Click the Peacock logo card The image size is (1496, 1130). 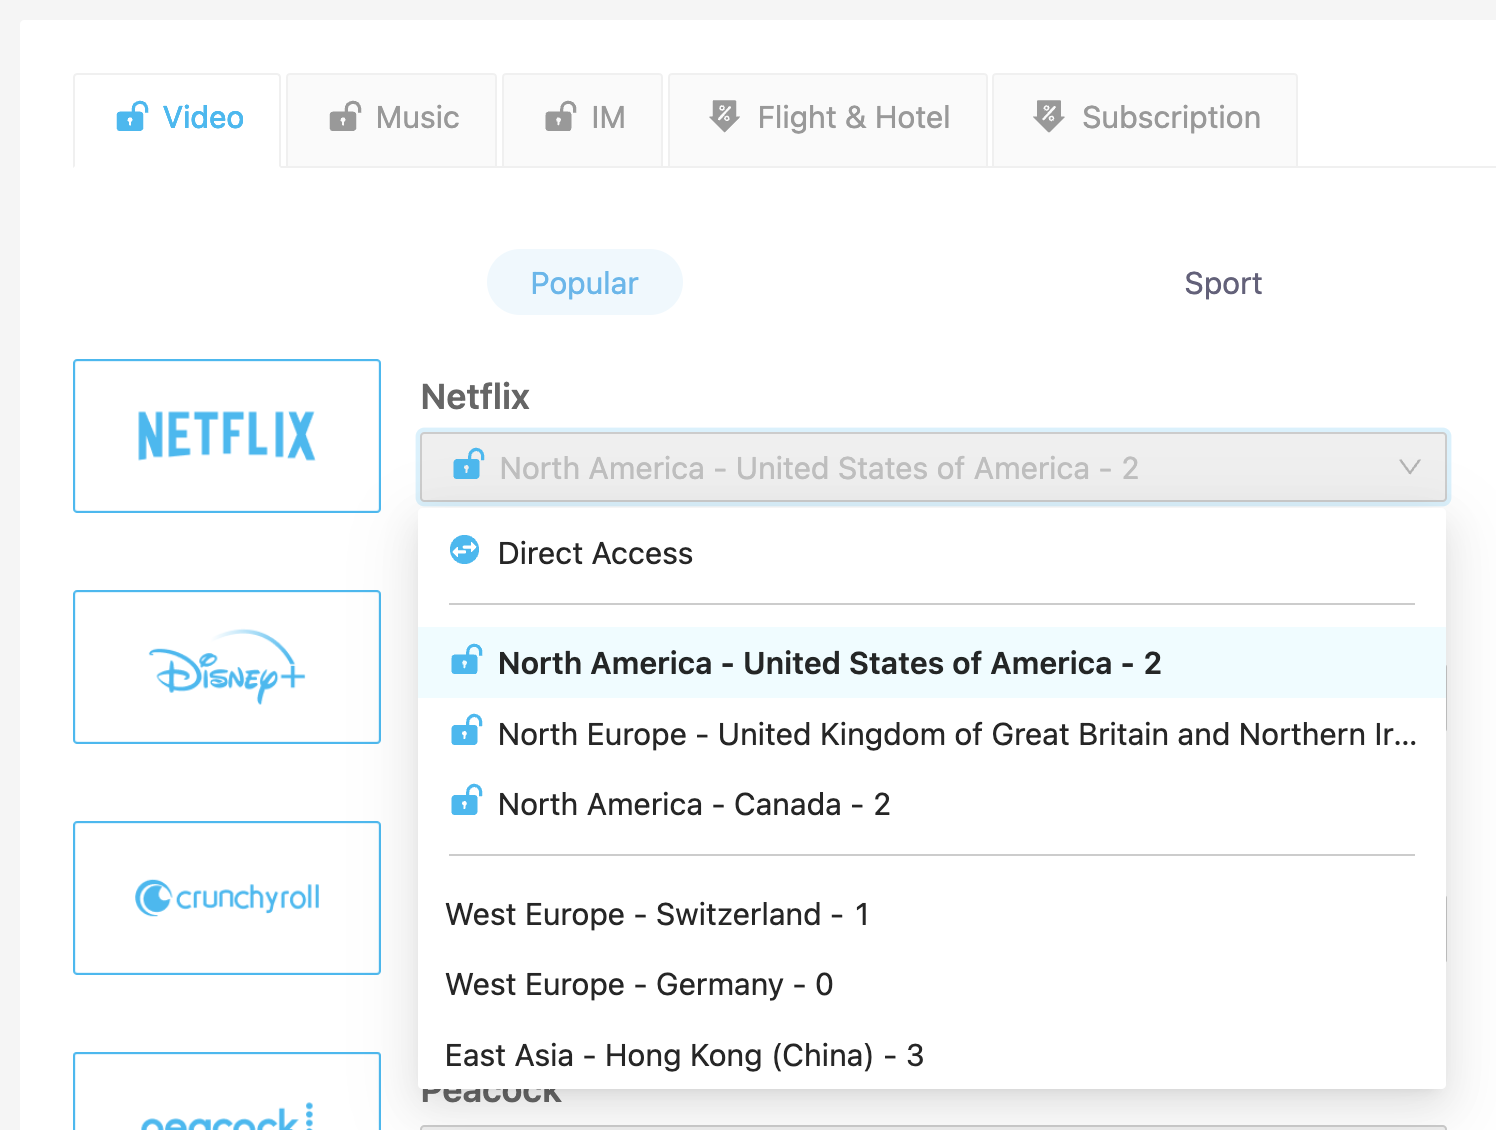pos(227,1092)
